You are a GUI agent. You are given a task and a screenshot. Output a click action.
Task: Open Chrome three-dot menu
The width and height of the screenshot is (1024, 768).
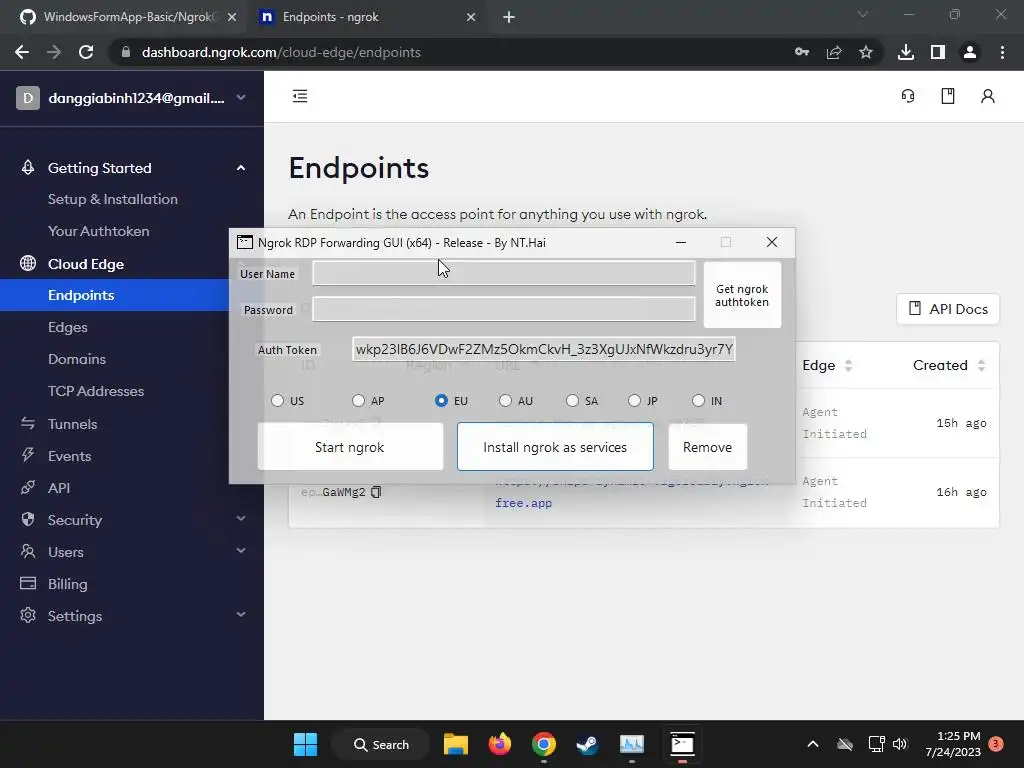pyautogui.click(x=1002, y=52)
